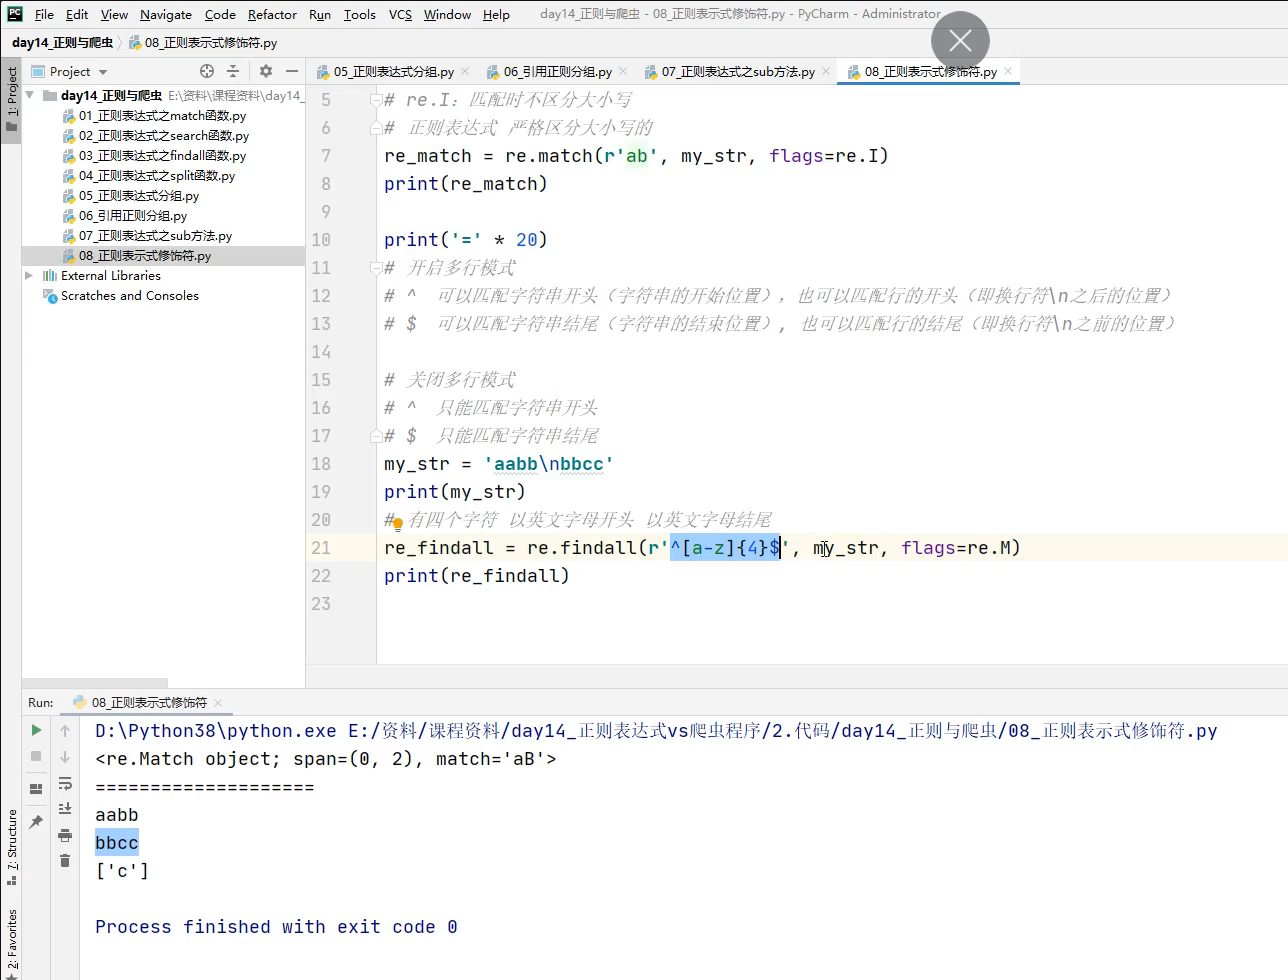Clear console output with trash icon
The width and height of the screenshot is (1288, 980).
coord(65,860)
